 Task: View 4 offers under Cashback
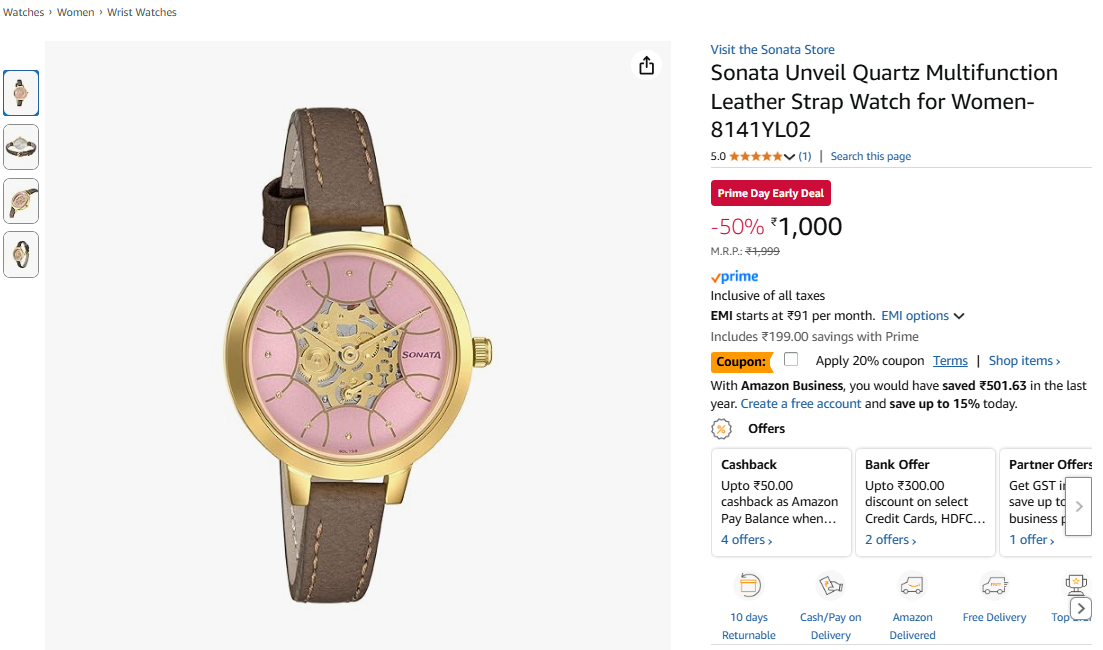746,540
